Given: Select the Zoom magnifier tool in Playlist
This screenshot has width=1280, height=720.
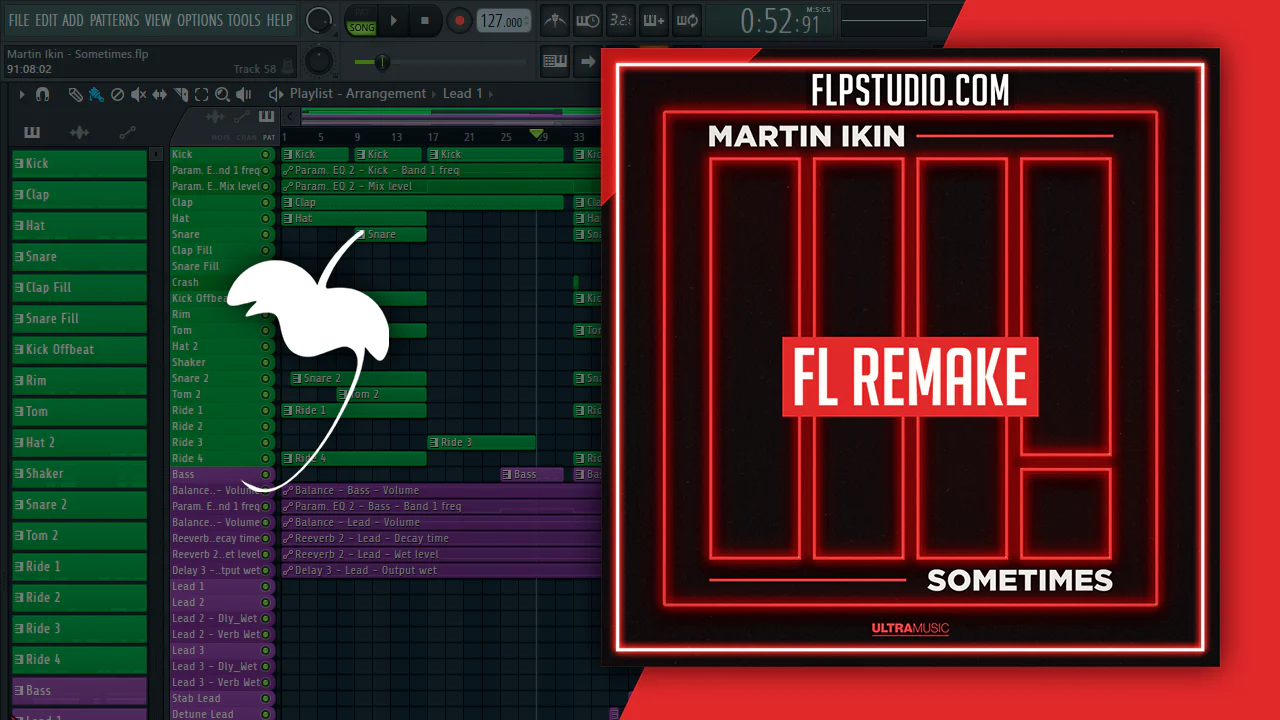Looking at the screenshot, I should coord(222,94).
